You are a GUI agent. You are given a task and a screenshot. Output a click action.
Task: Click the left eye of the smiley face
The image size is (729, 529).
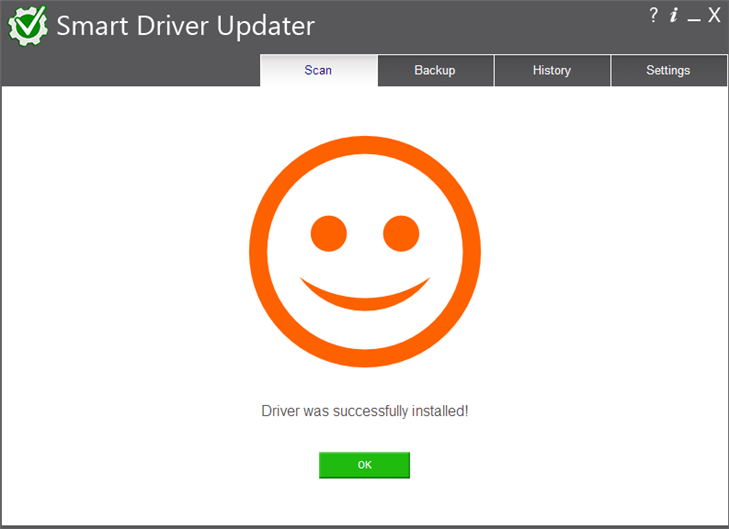pos(328,233)
